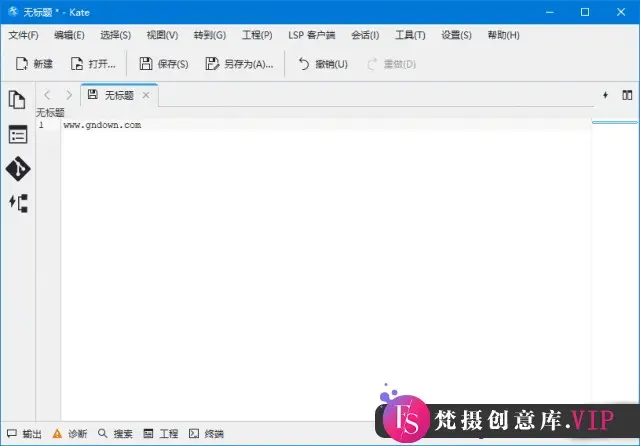Click the Kate app icon in title bar
The image size is (640, 446).
pyautogui.click(x=13, y=12)
